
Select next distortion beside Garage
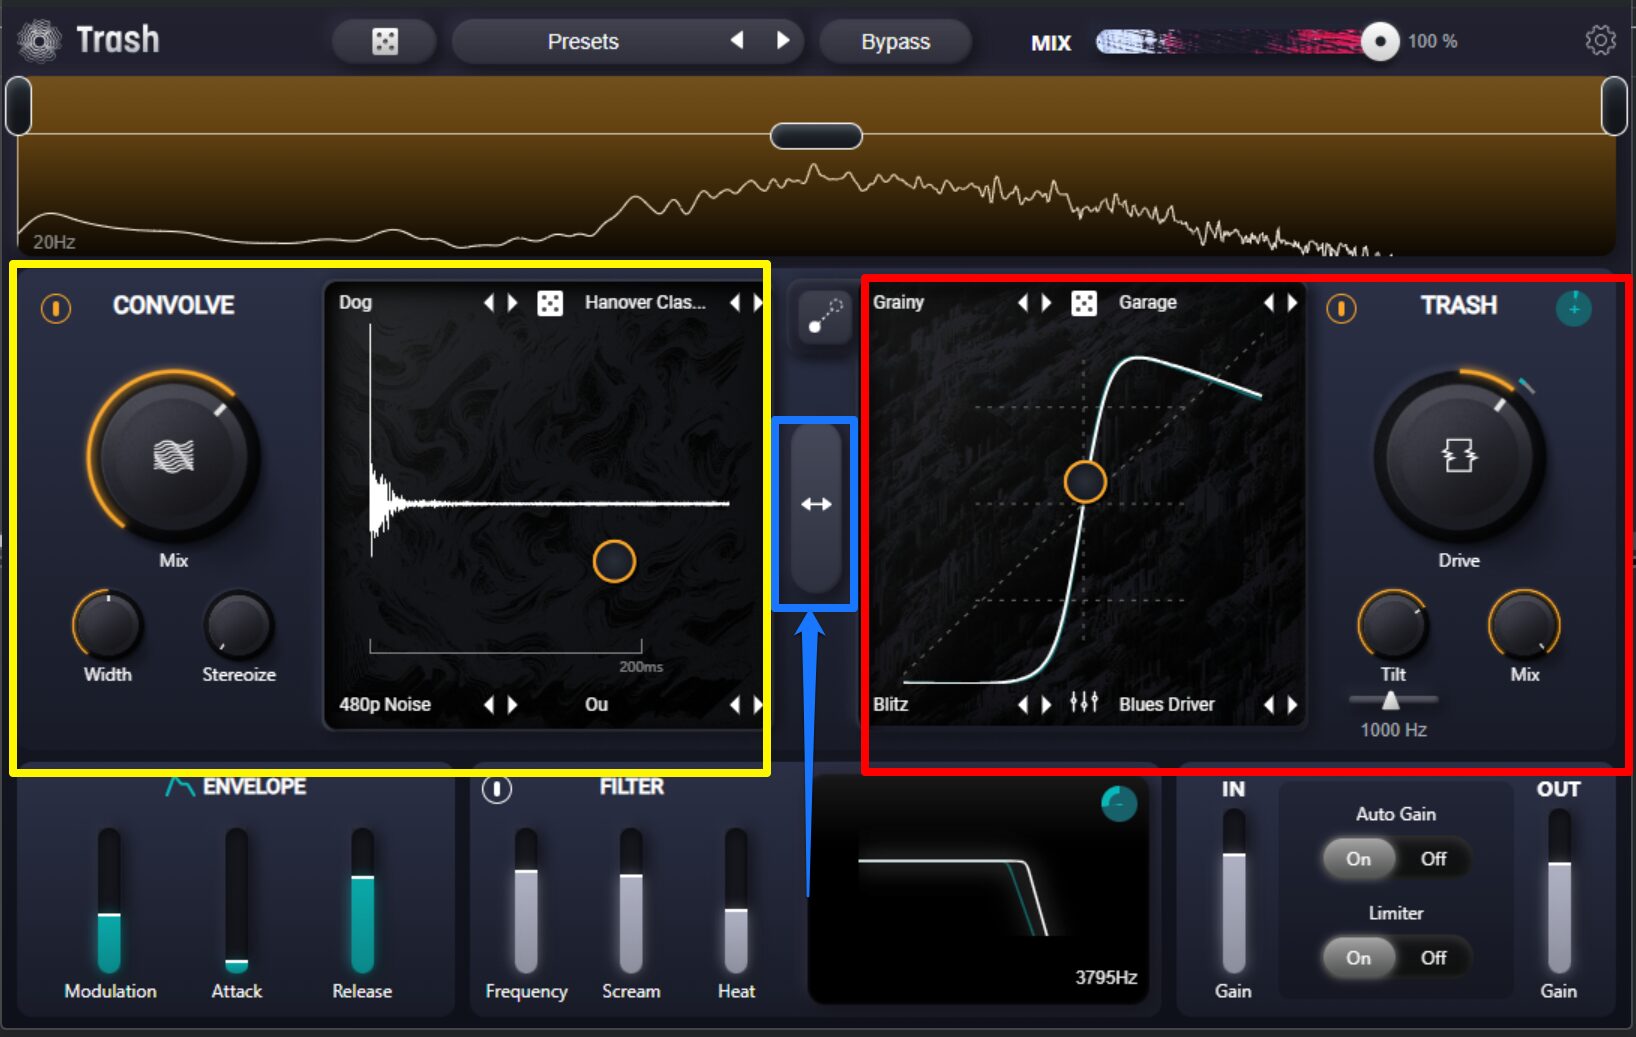click(1292, 303)
